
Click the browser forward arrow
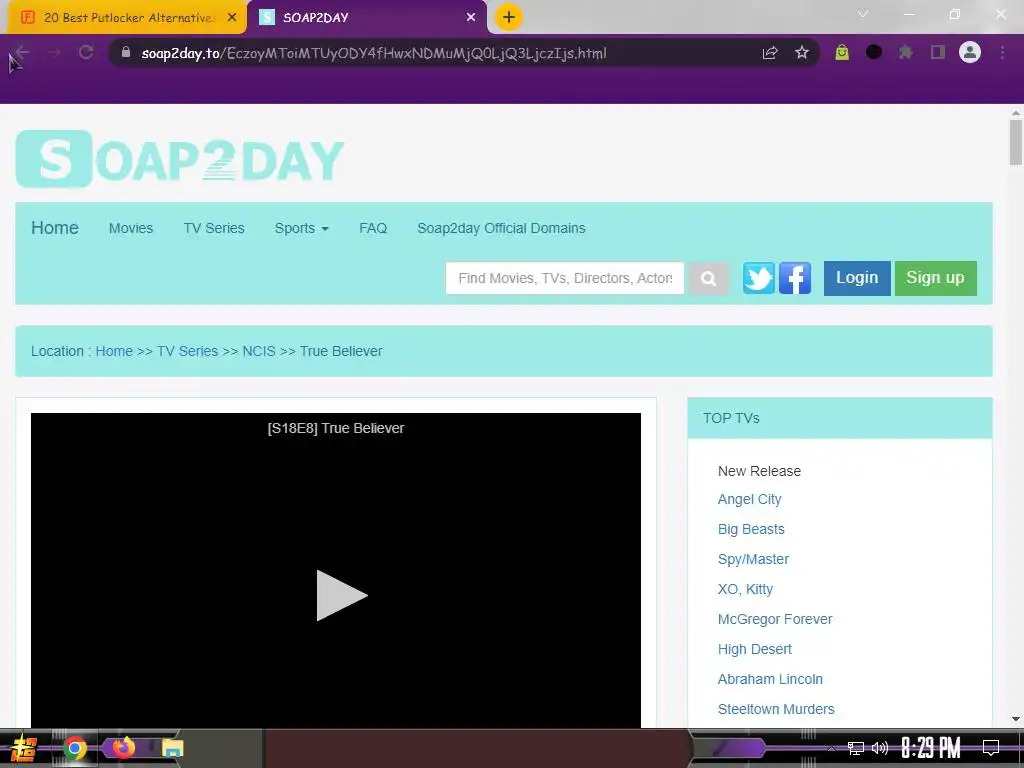tap(54, 52)
